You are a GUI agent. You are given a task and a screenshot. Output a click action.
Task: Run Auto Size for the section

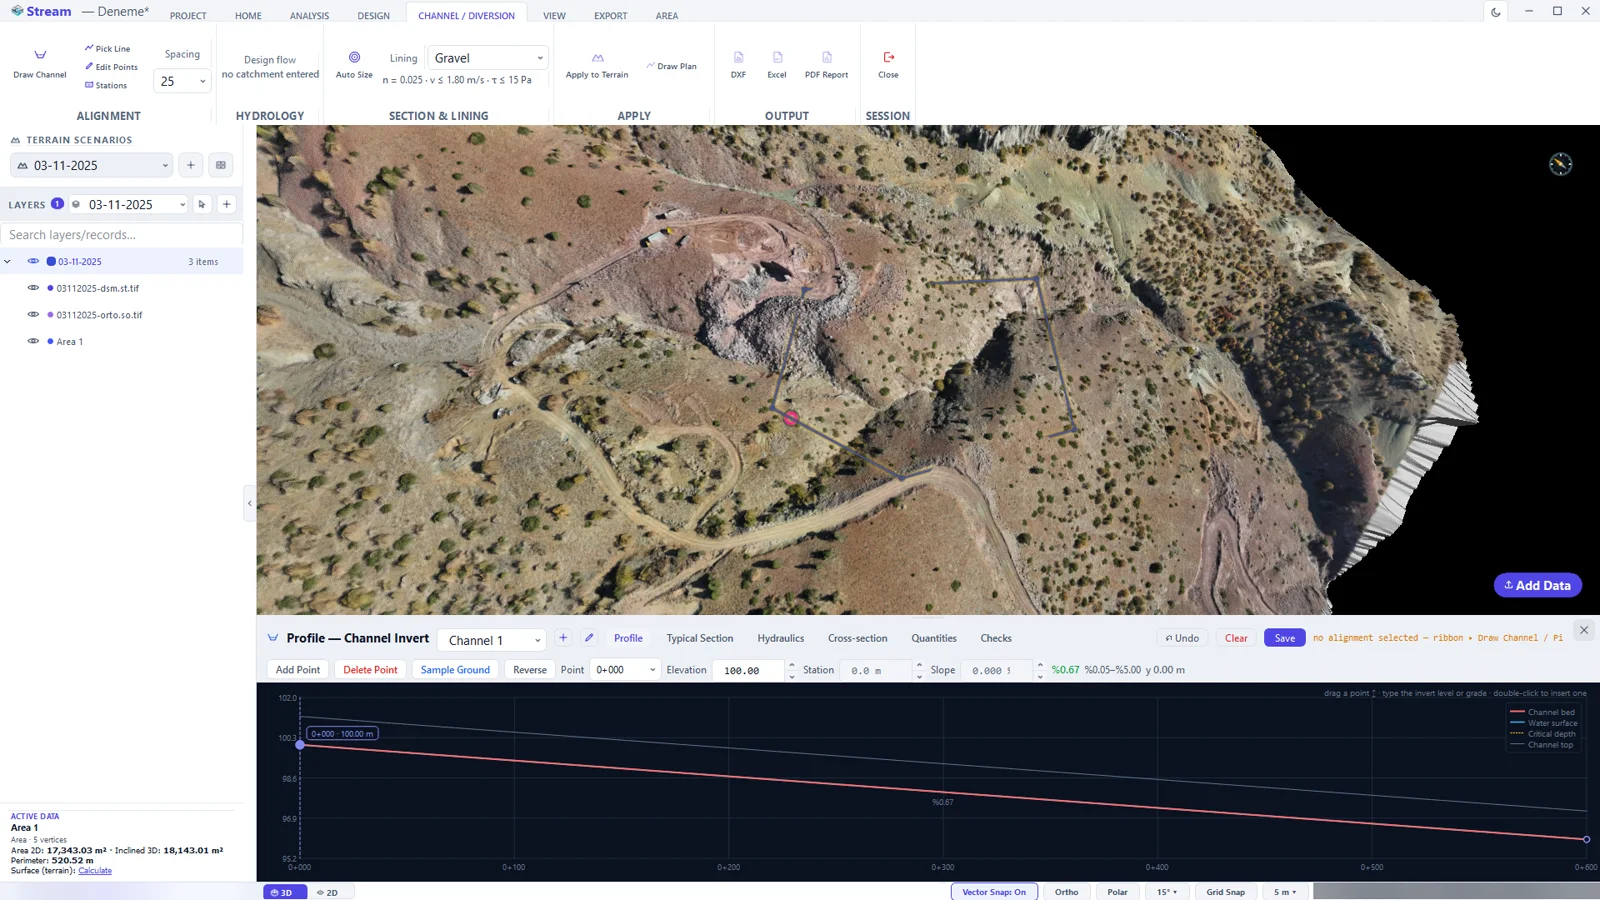tap(354, 64)
